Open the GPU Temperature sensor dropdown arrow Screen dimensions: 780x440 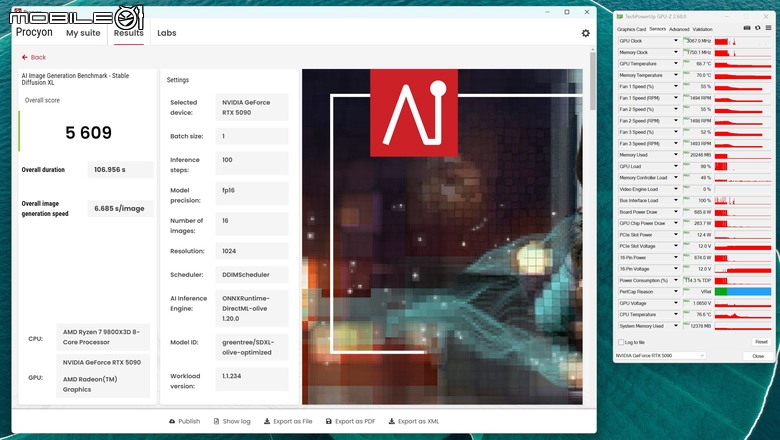coord(676,64)
